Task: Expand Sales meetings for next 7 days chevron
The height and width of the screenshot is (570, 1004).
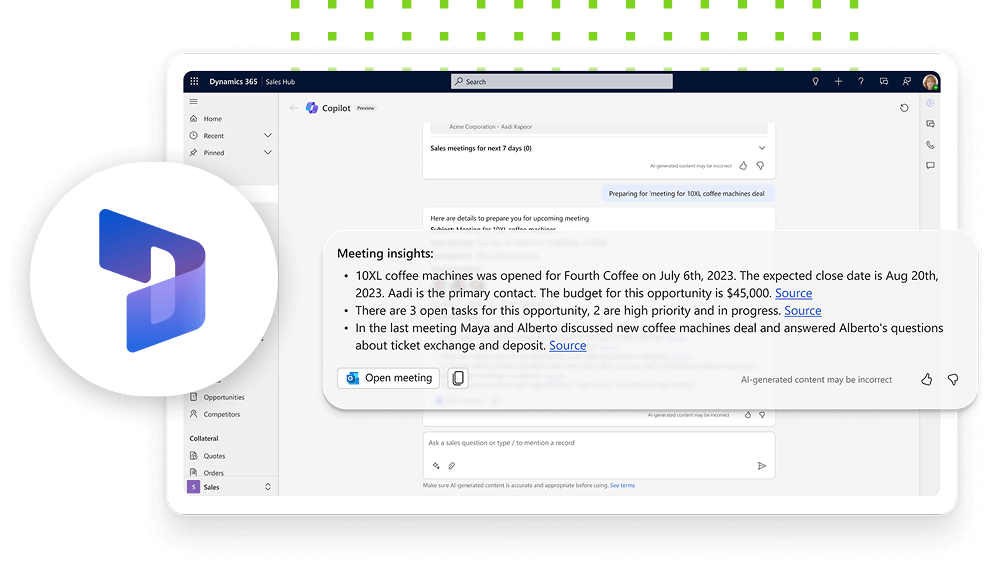Action: point(762,148)
